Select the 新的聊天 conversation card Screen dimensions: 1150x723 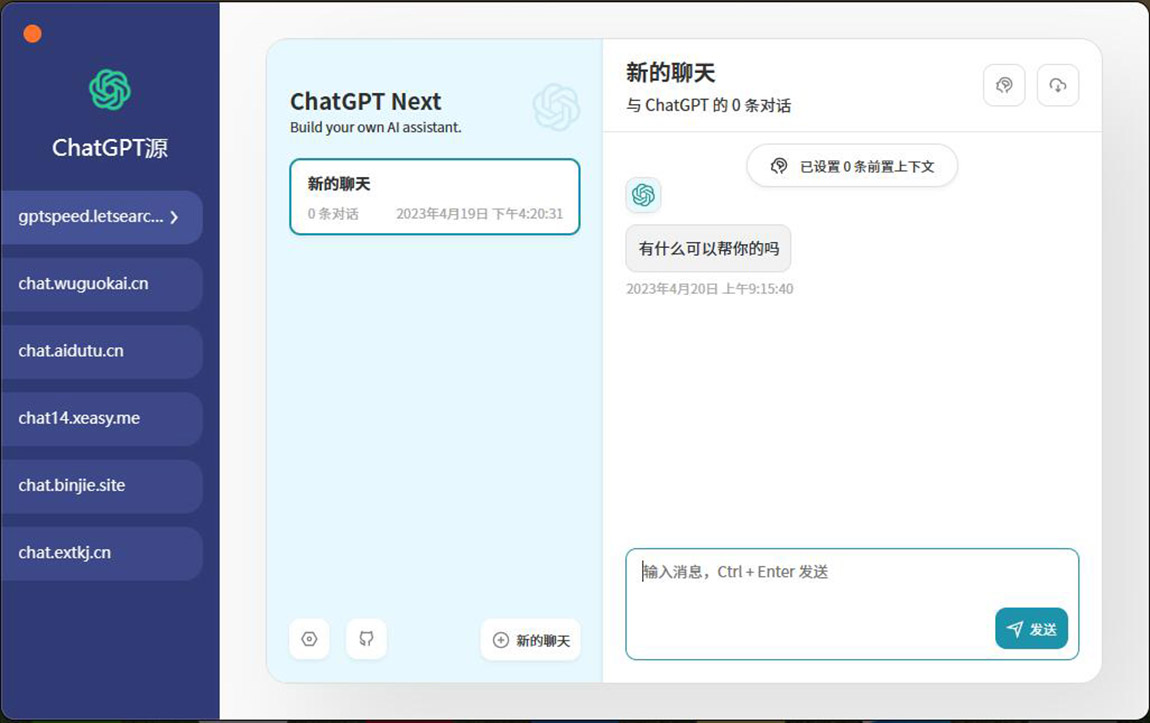434,196
